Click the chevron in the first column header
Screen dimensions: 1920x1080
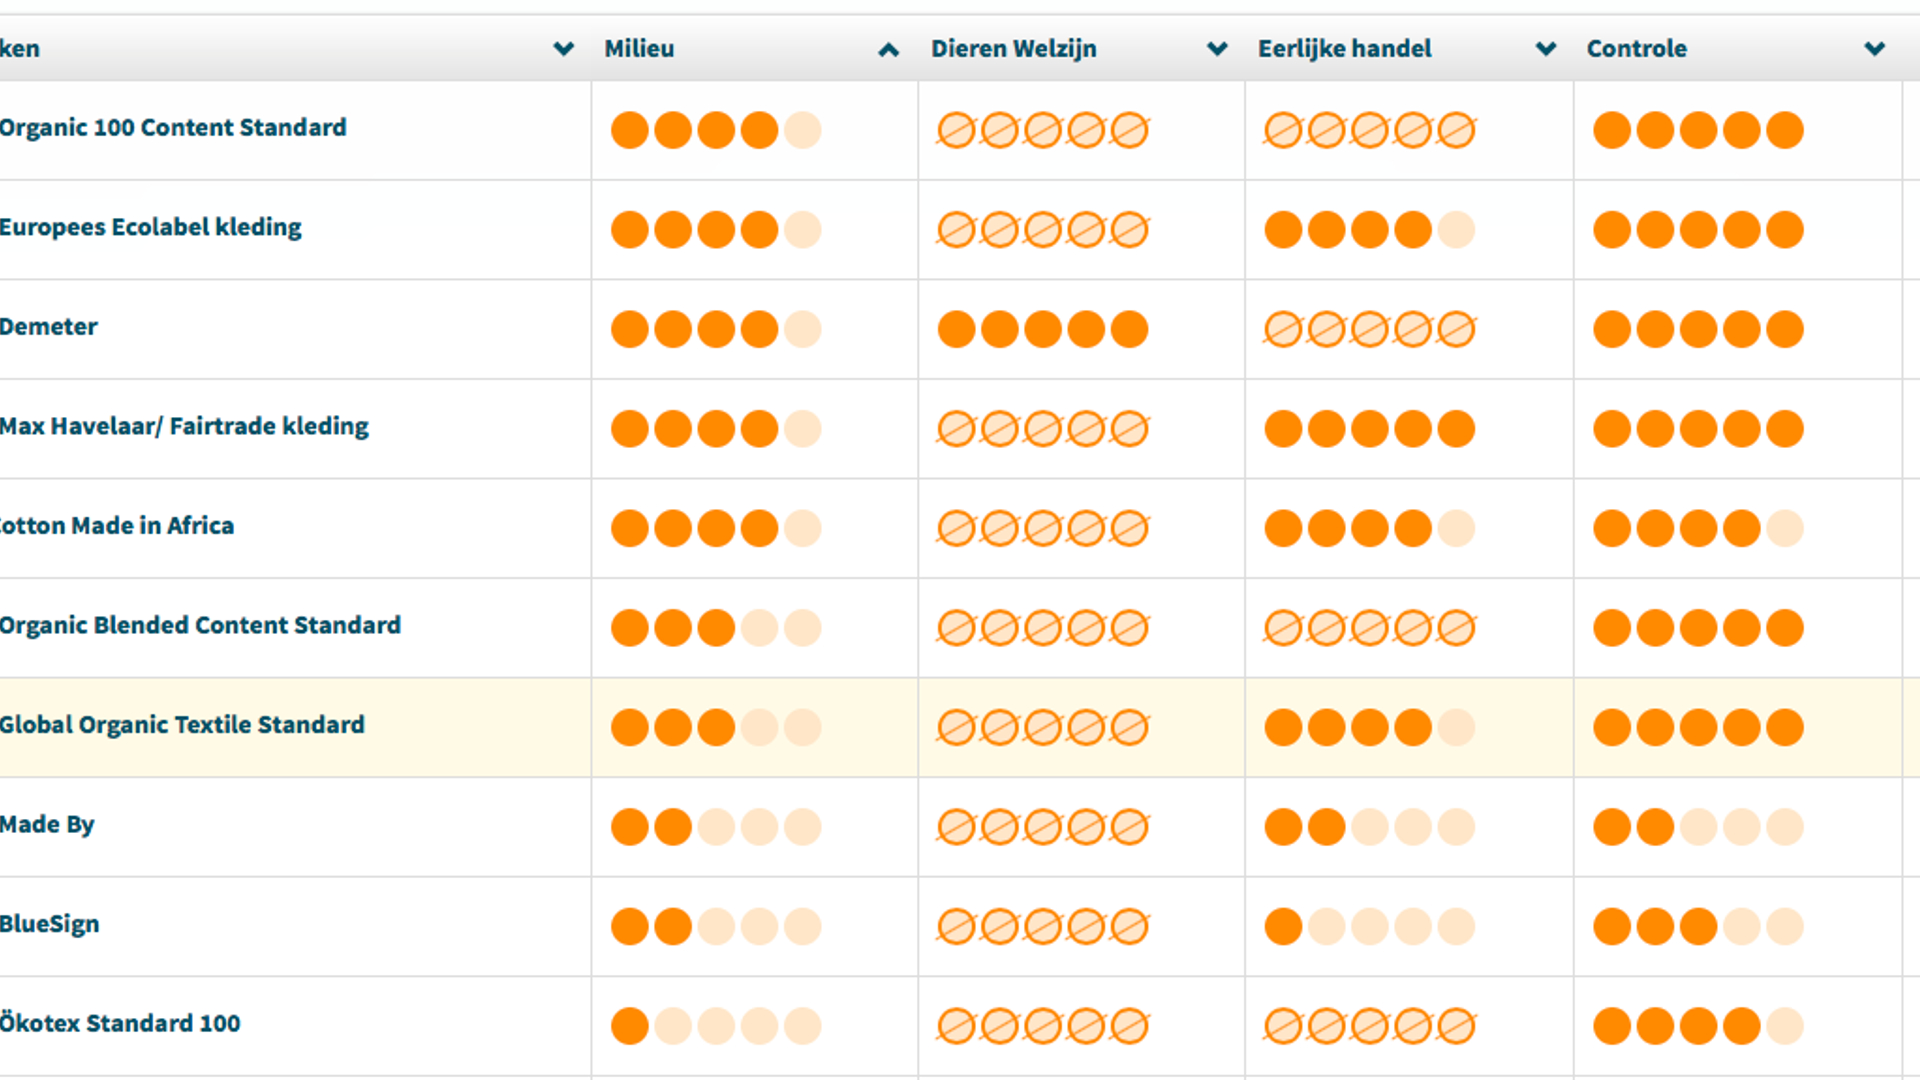(564, 49)
